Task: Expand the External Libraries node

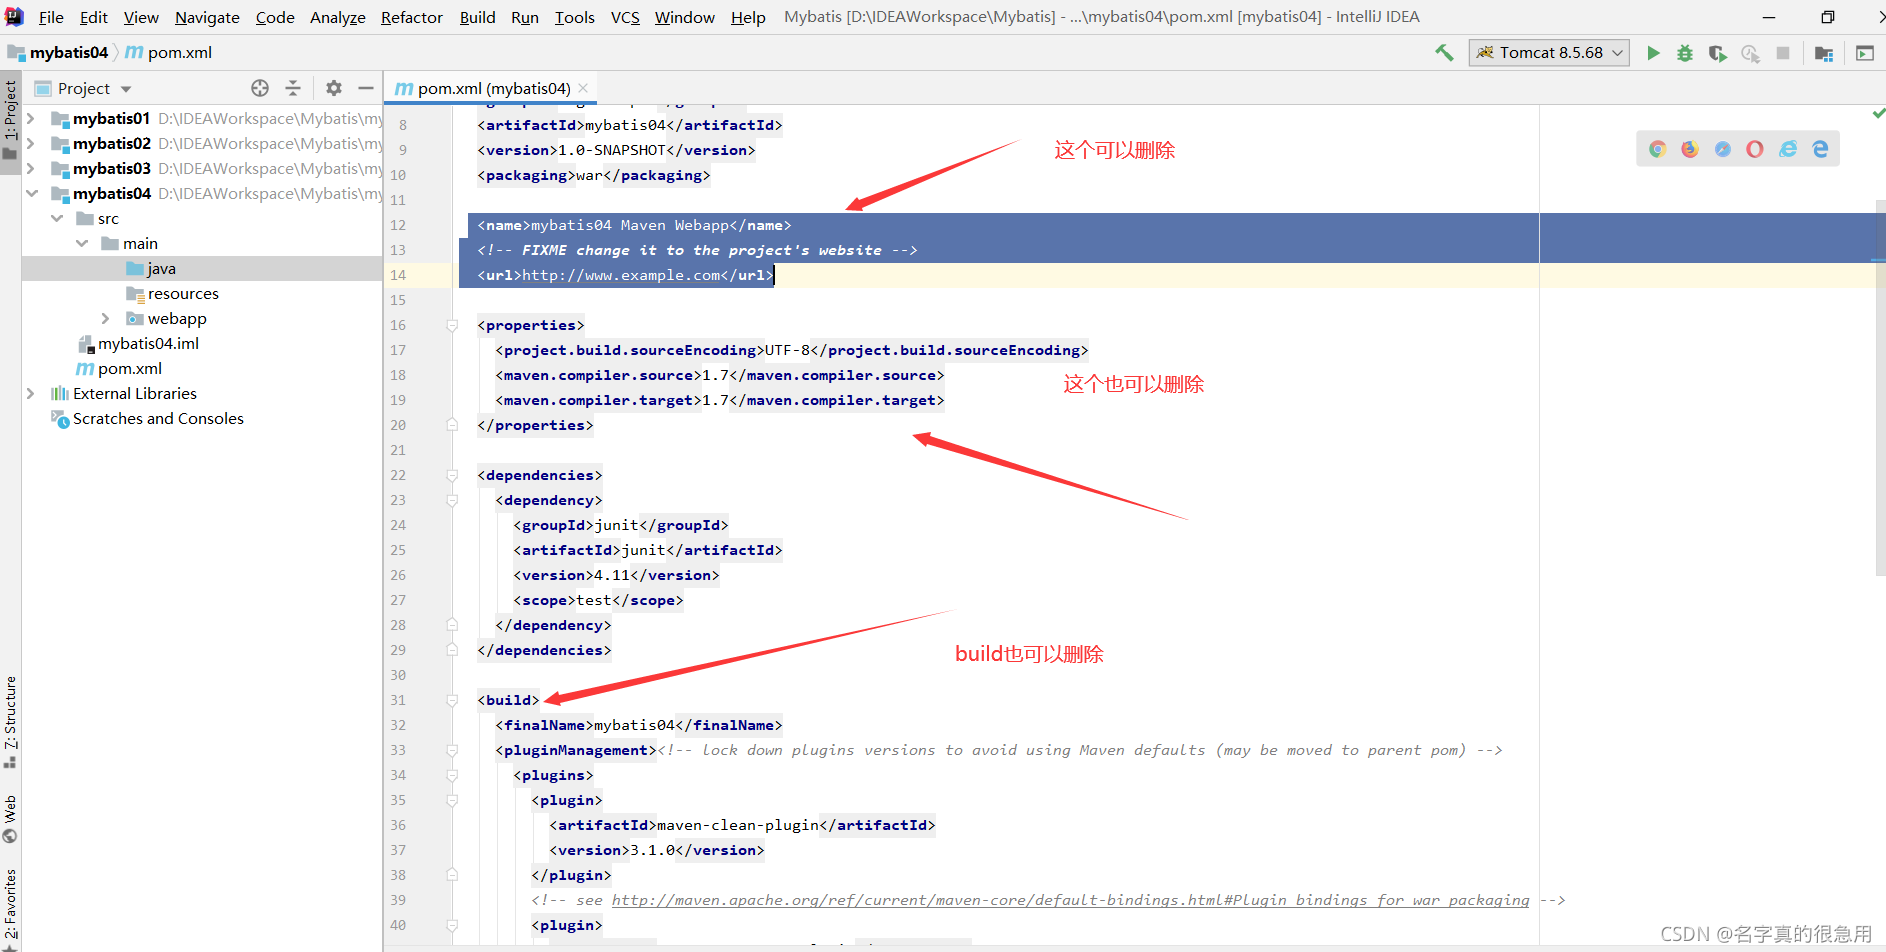Action: (x=30, y=393)
